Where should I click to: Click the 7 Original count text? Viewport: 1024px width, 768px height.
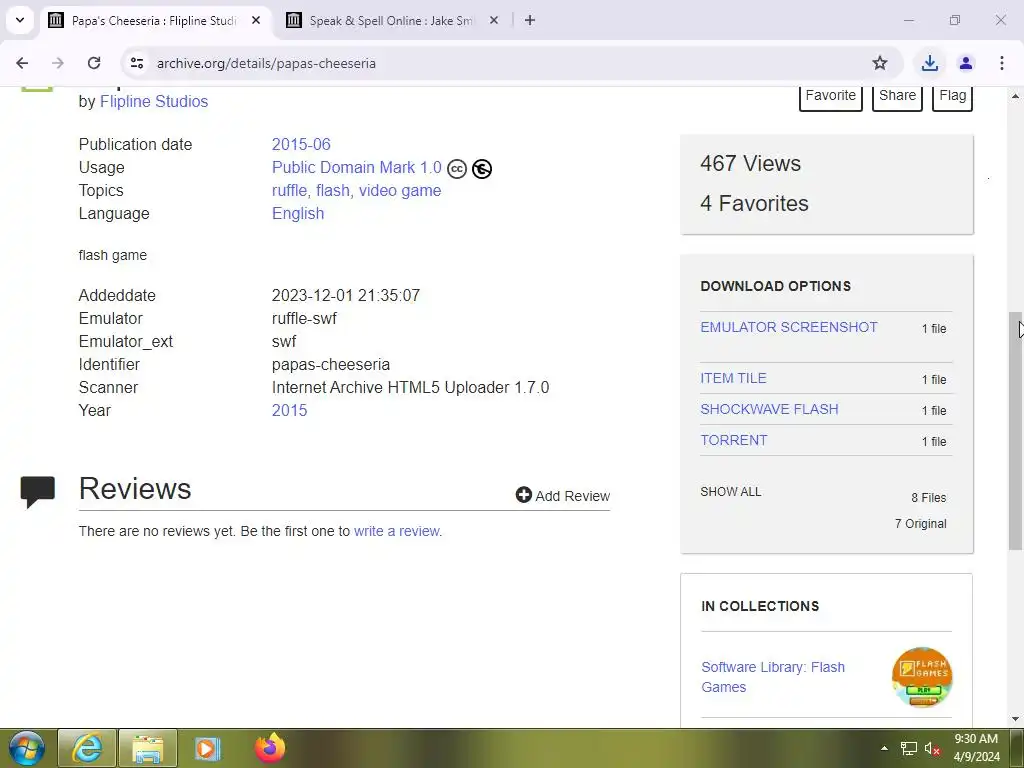coord(920,524)
